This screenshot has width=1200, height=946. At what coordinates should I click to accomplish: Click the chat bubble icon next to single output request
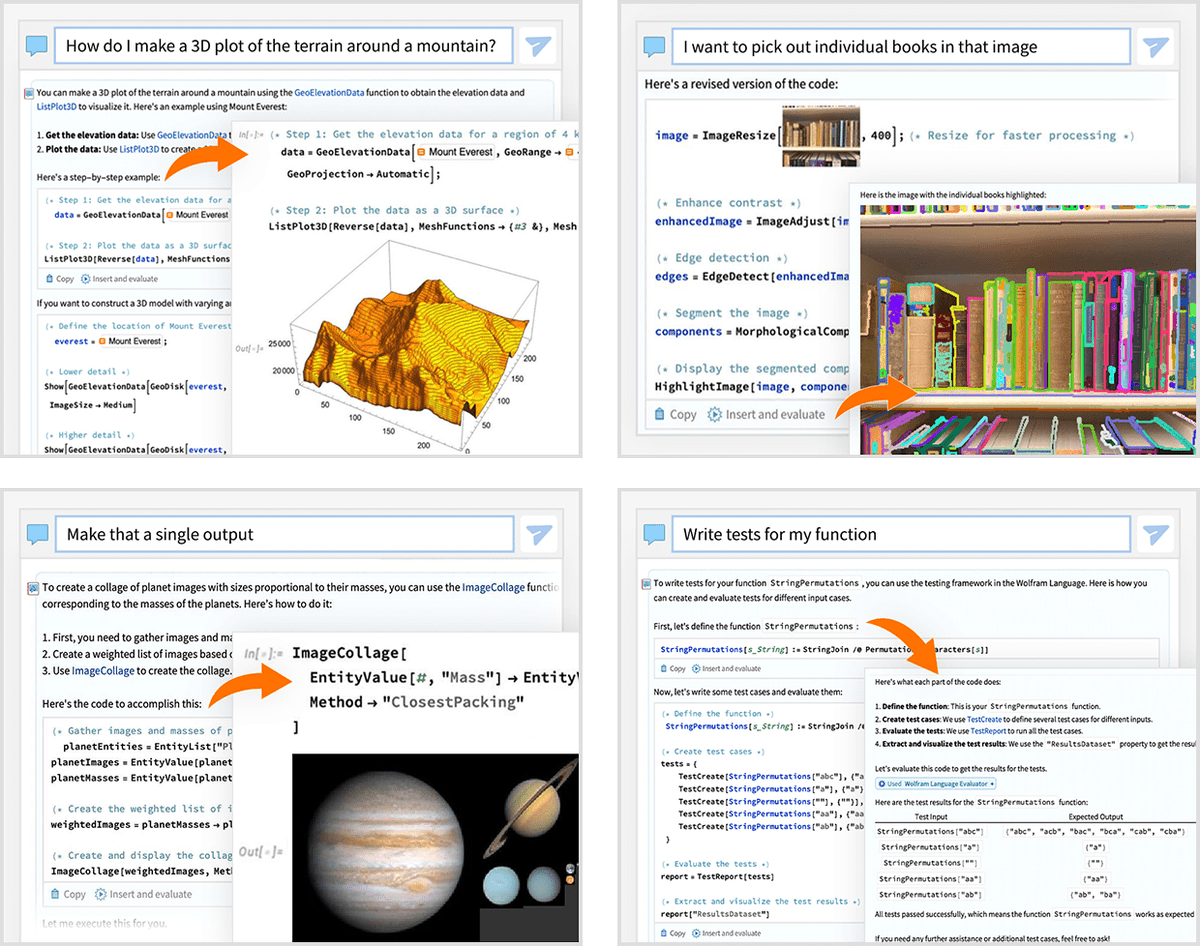pos(37,533)
